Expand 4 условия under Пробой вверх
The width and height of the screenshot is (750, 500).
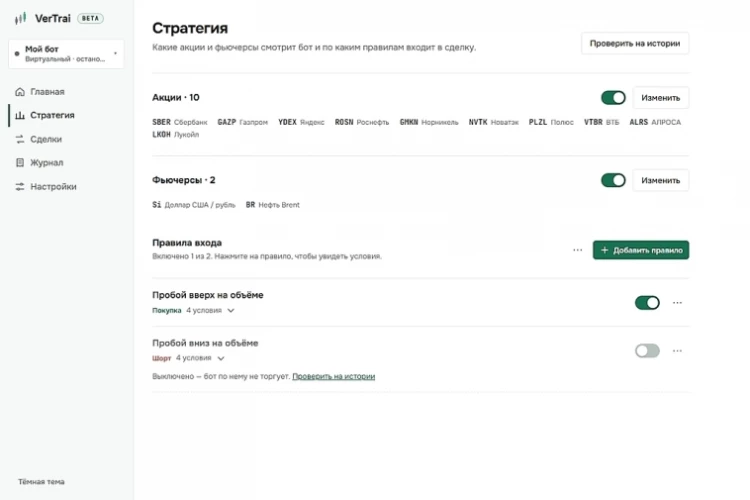[x=210, y=311]
